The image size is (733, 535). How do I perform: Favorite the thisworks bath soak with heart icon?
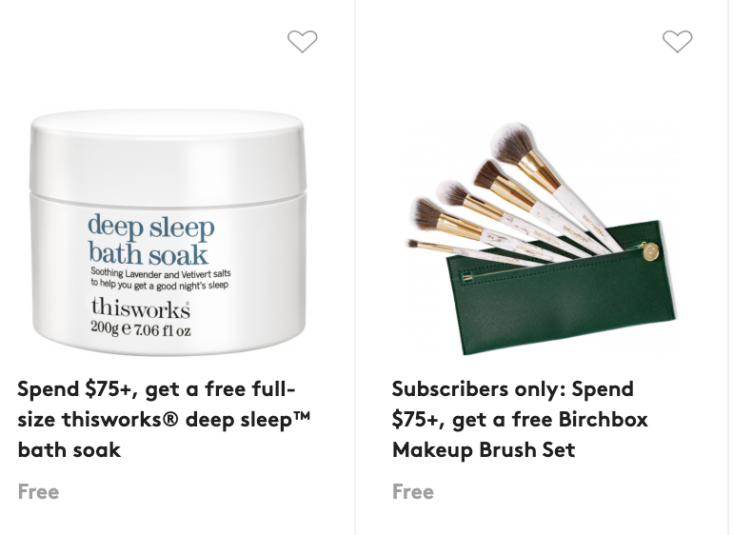click(x=302, y=41)
